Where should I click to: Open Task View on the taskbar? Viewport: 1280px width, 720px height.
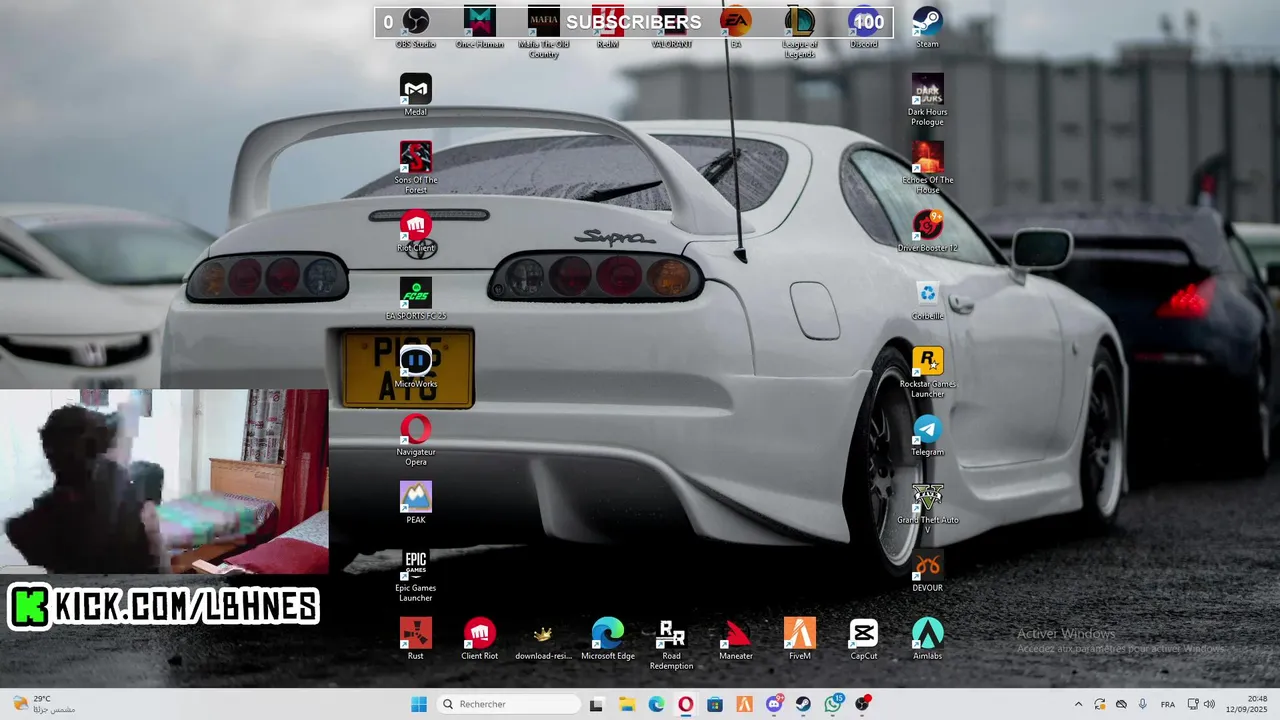(597, 704)
